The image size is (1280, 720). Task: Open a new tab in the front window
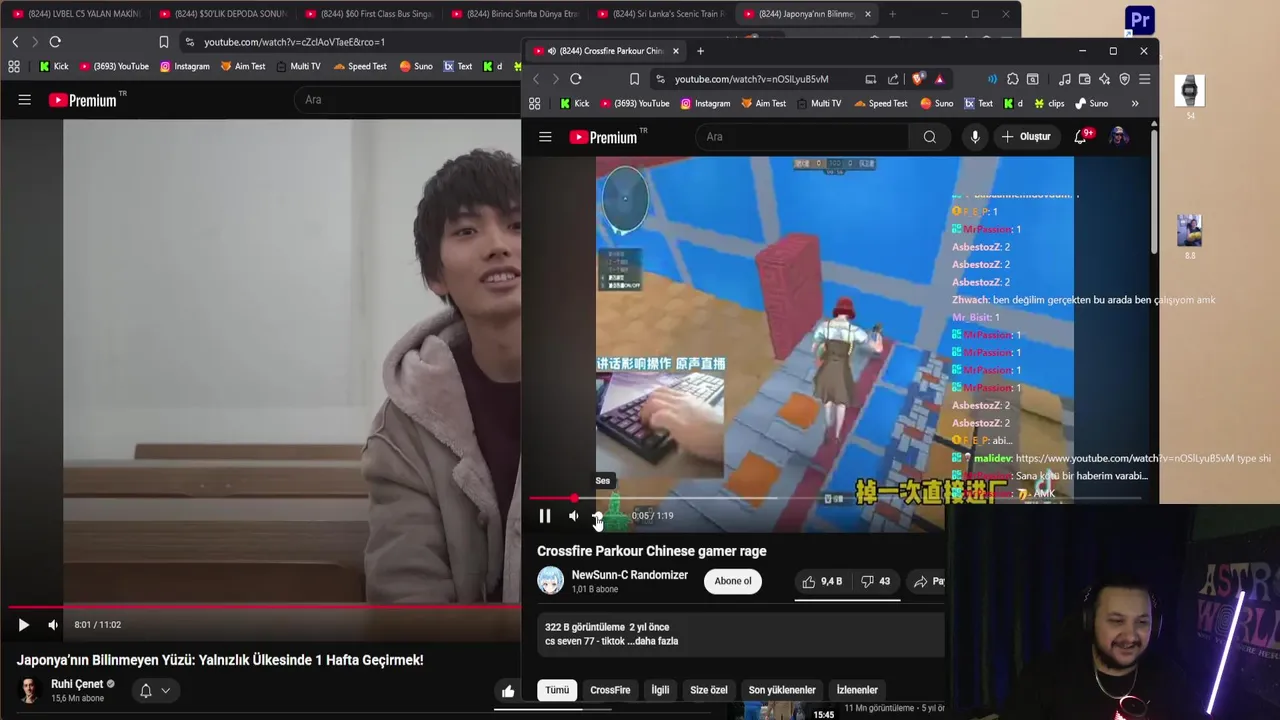click(x=700, y=51)
